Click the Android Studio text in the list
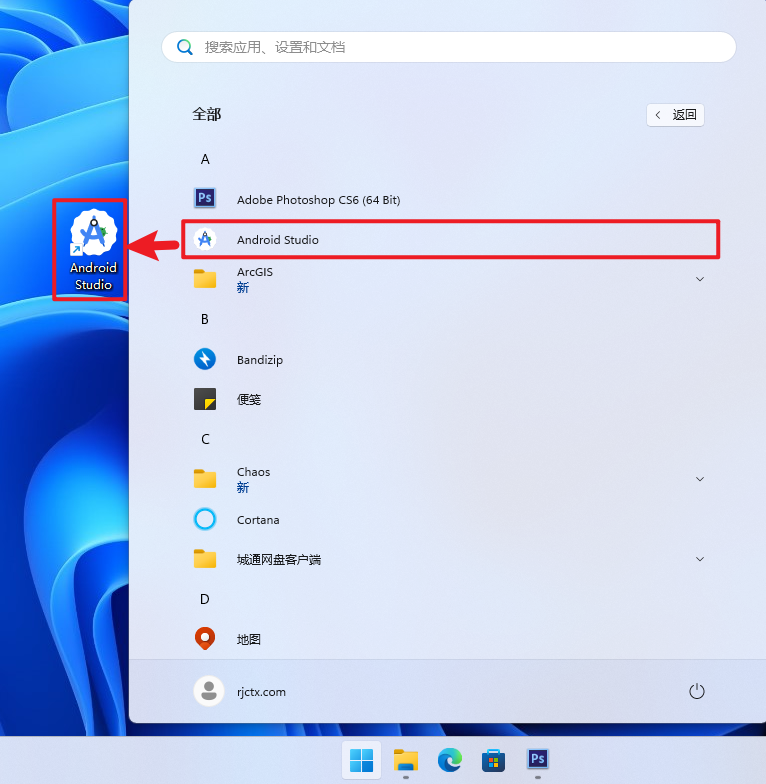 (278, 240)
